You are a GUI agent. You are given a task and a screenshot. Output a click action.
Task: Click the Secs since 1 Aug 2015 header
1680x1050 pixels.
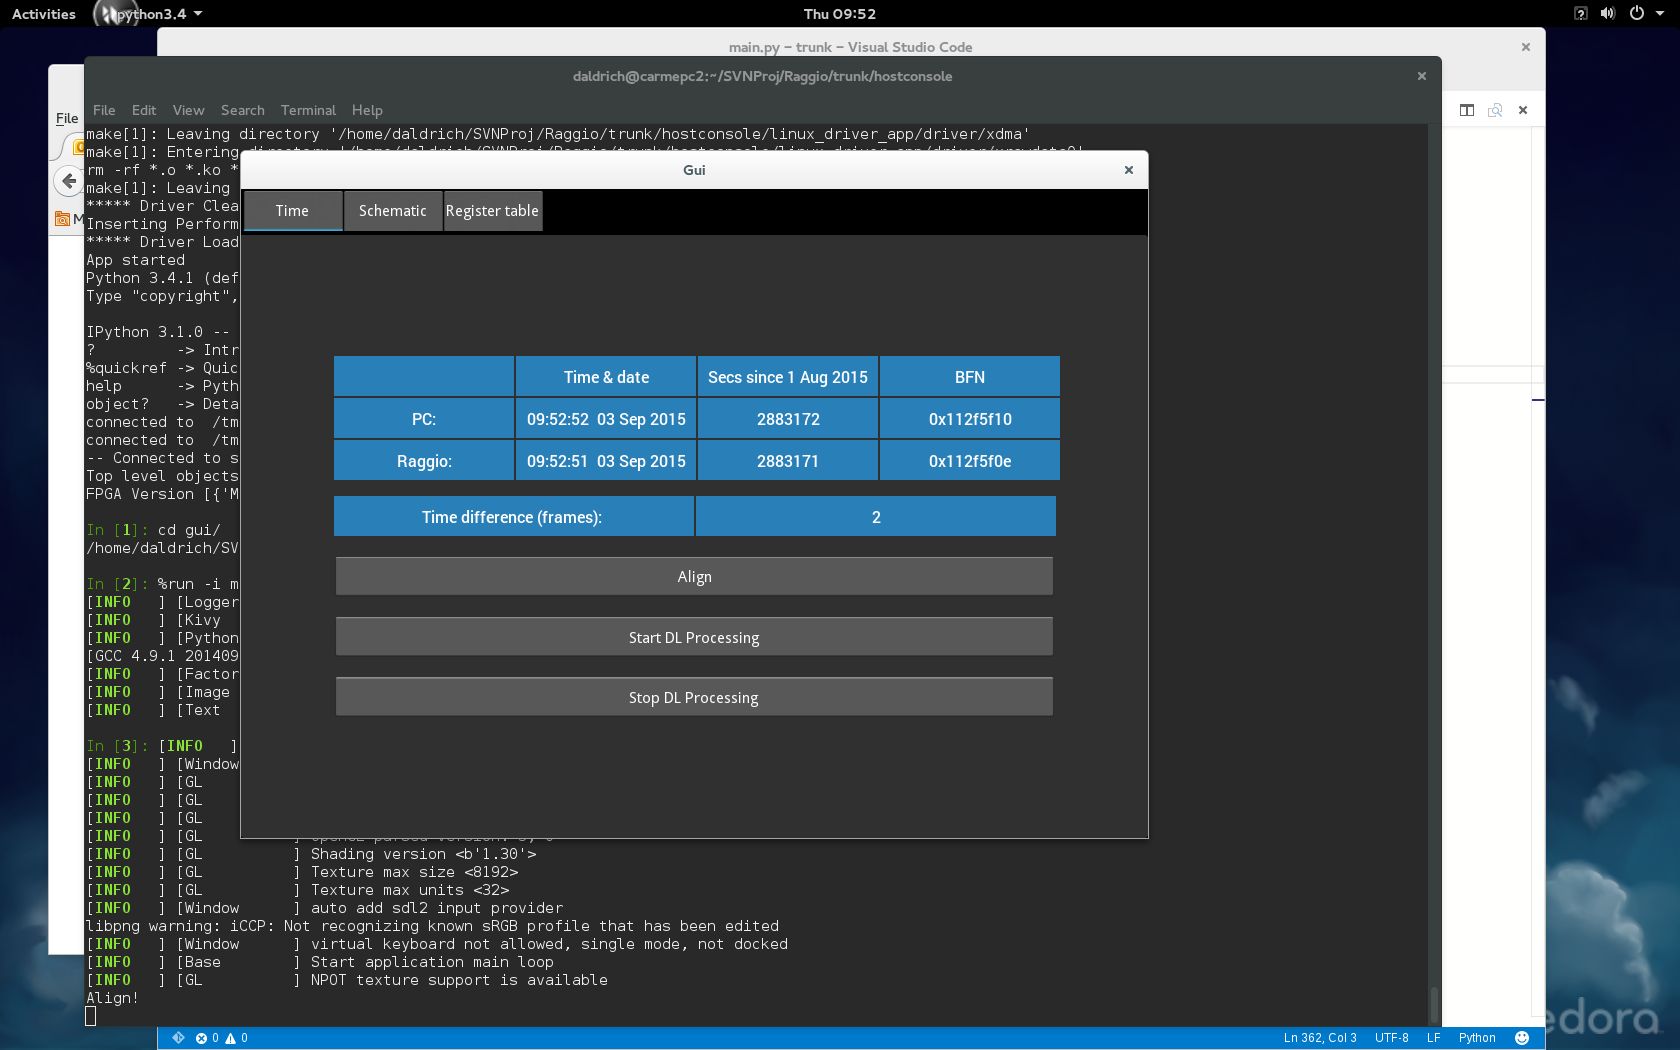pyautogui.click(x=788, y=377)
